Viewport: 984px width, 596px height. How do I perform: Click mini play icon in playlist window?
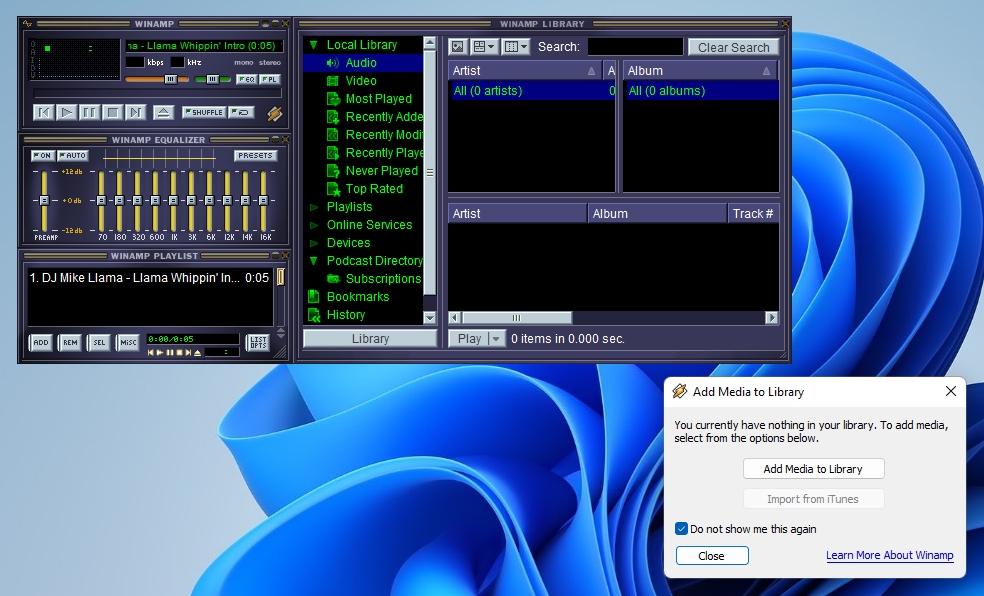pyautogui.click(x=160, y=353)
